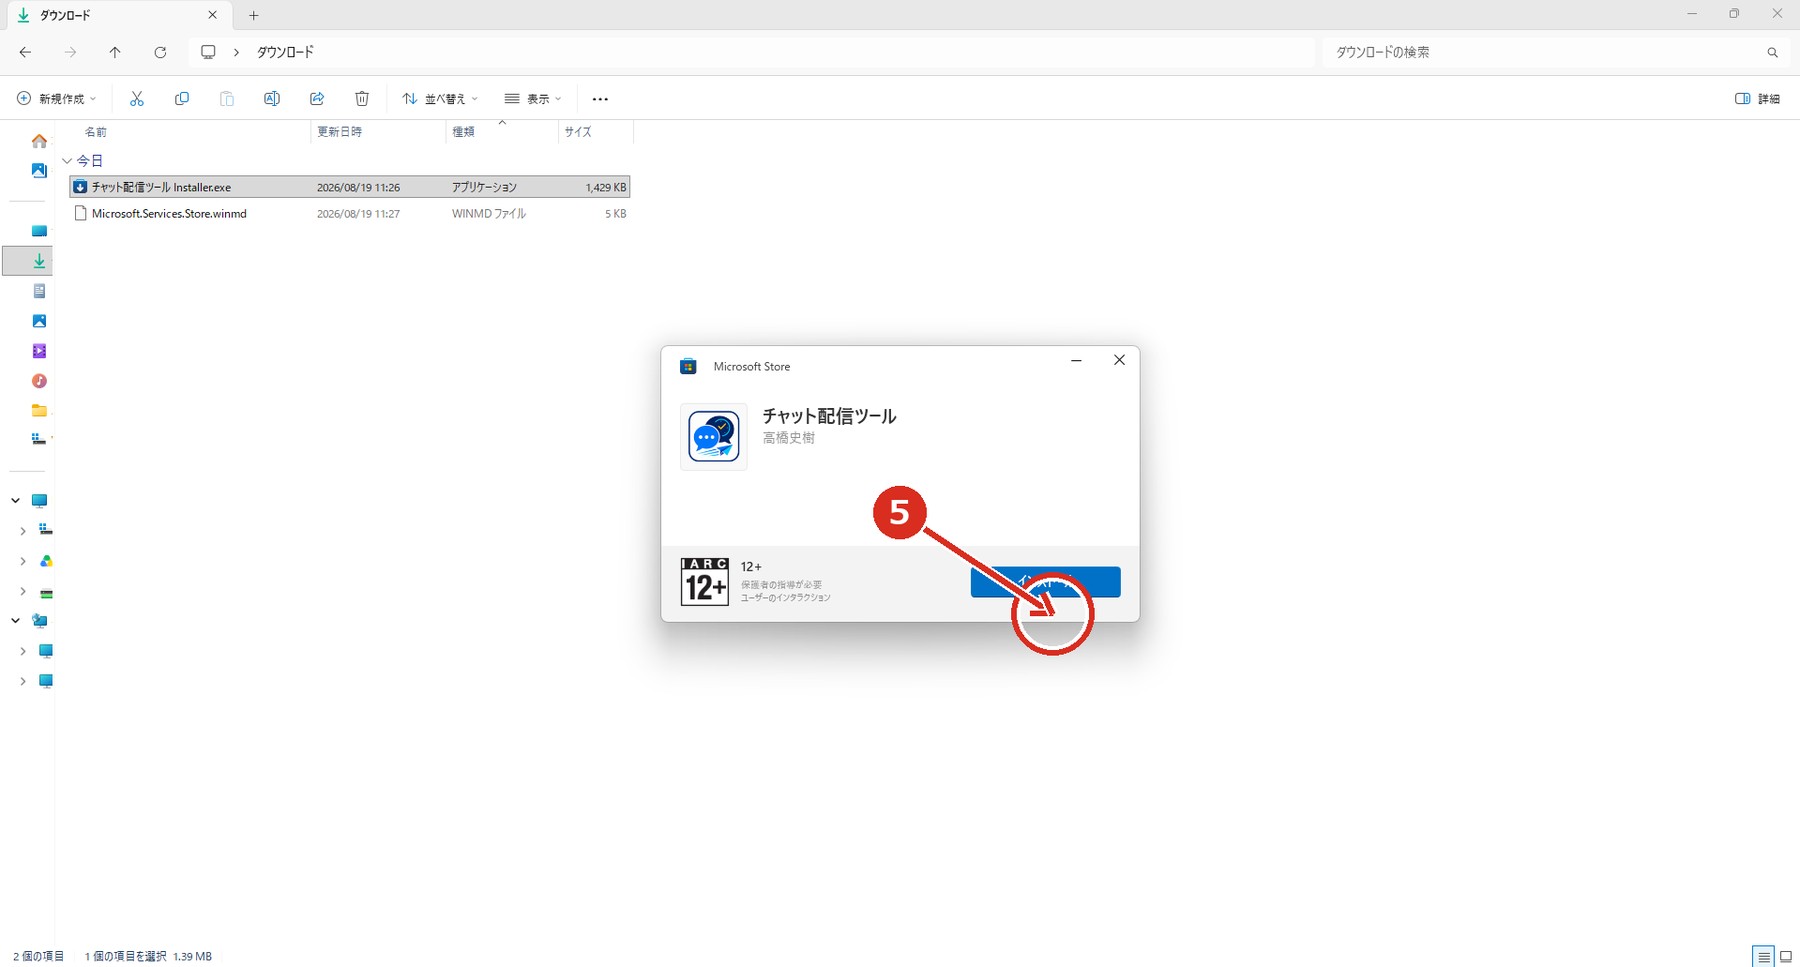Select the Downloads shortcut in sidebar
1800x967 pixels.
[39, 261]
